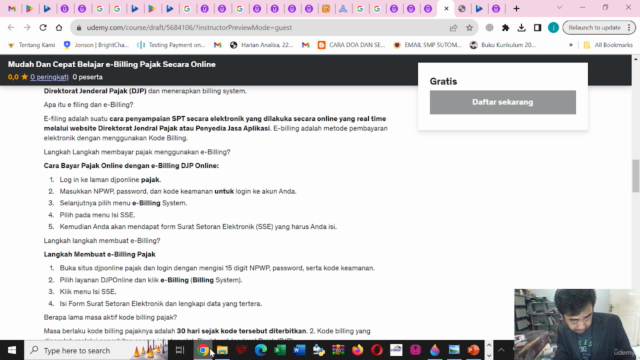Click 'Pilih pada menu Isi SSE.' step

[x=97, y=215]
